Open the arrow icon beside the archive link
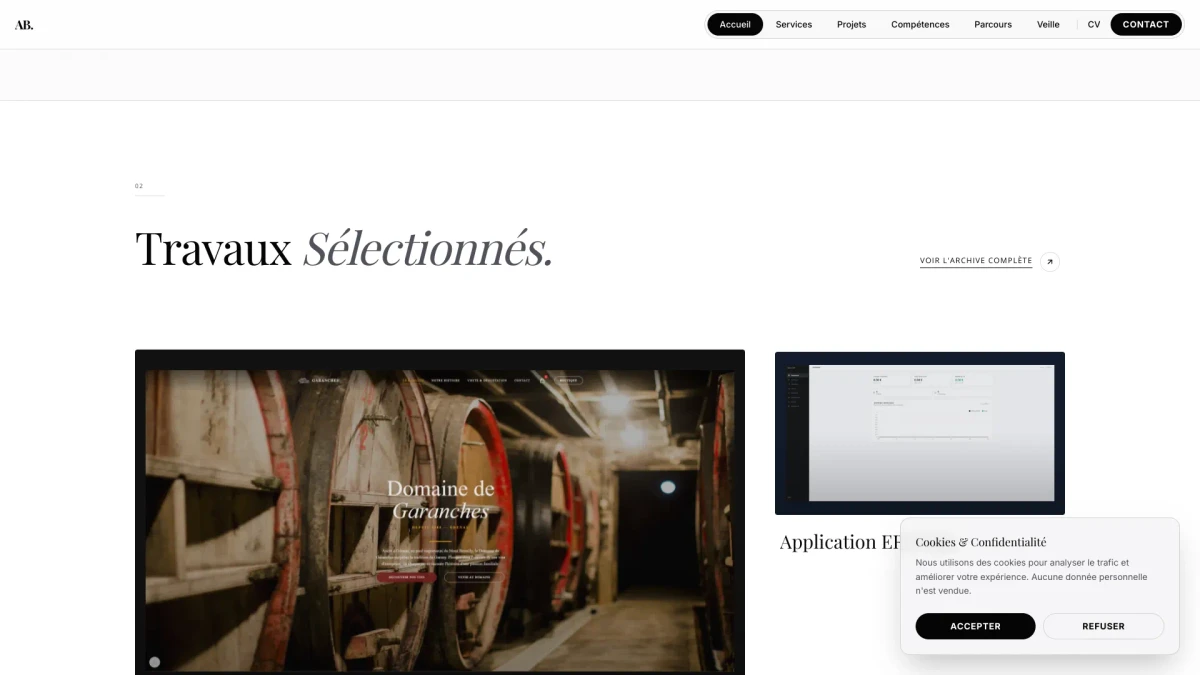The height and width of the screenshot is (675, 1200). 1050,262
